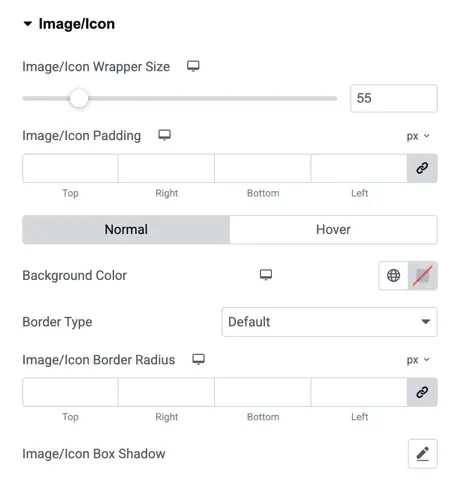Switch to the Hover tab

coord(333,230)
